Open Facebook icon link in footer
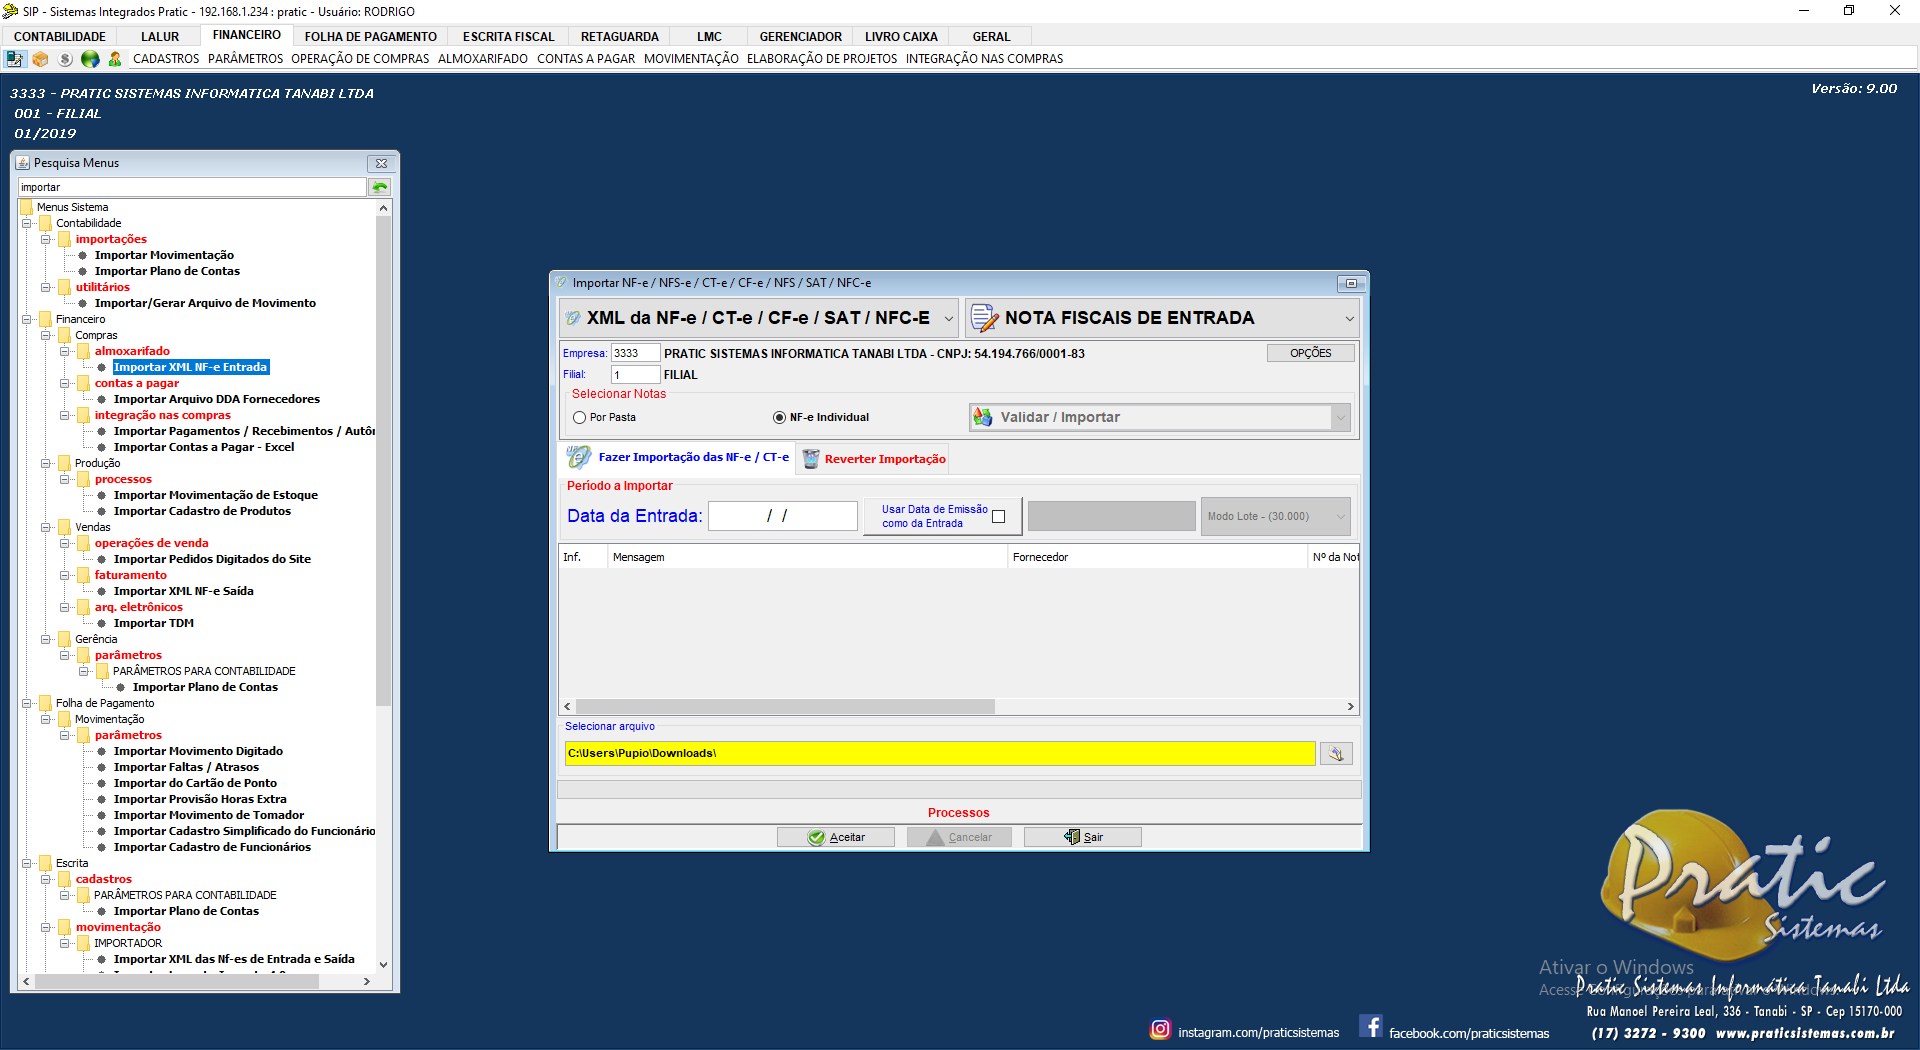 click(x=1371, y=1027)
